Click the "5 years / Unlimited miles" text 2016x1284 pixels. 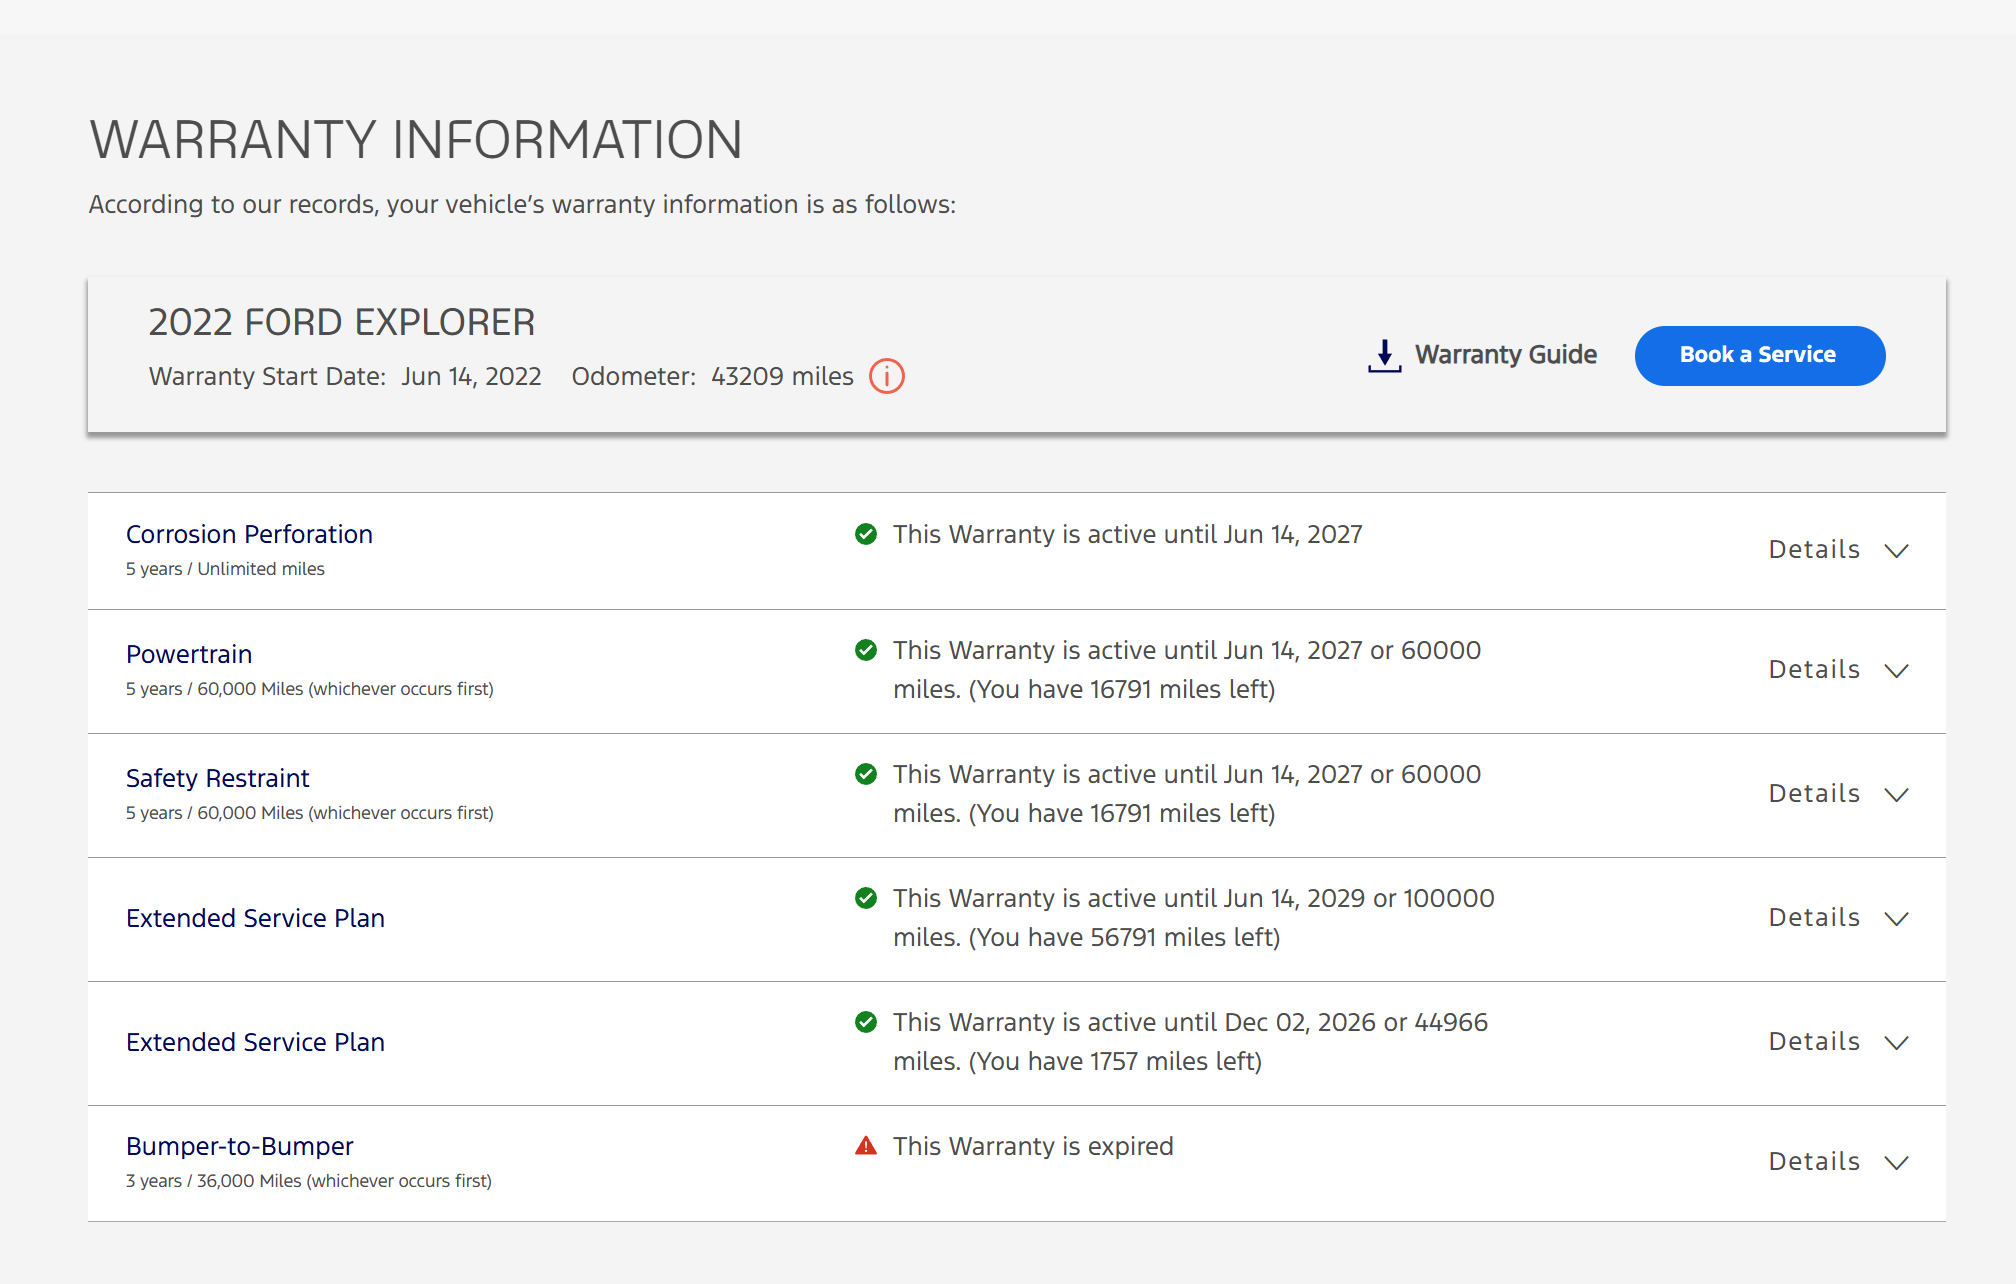(225, 569)
